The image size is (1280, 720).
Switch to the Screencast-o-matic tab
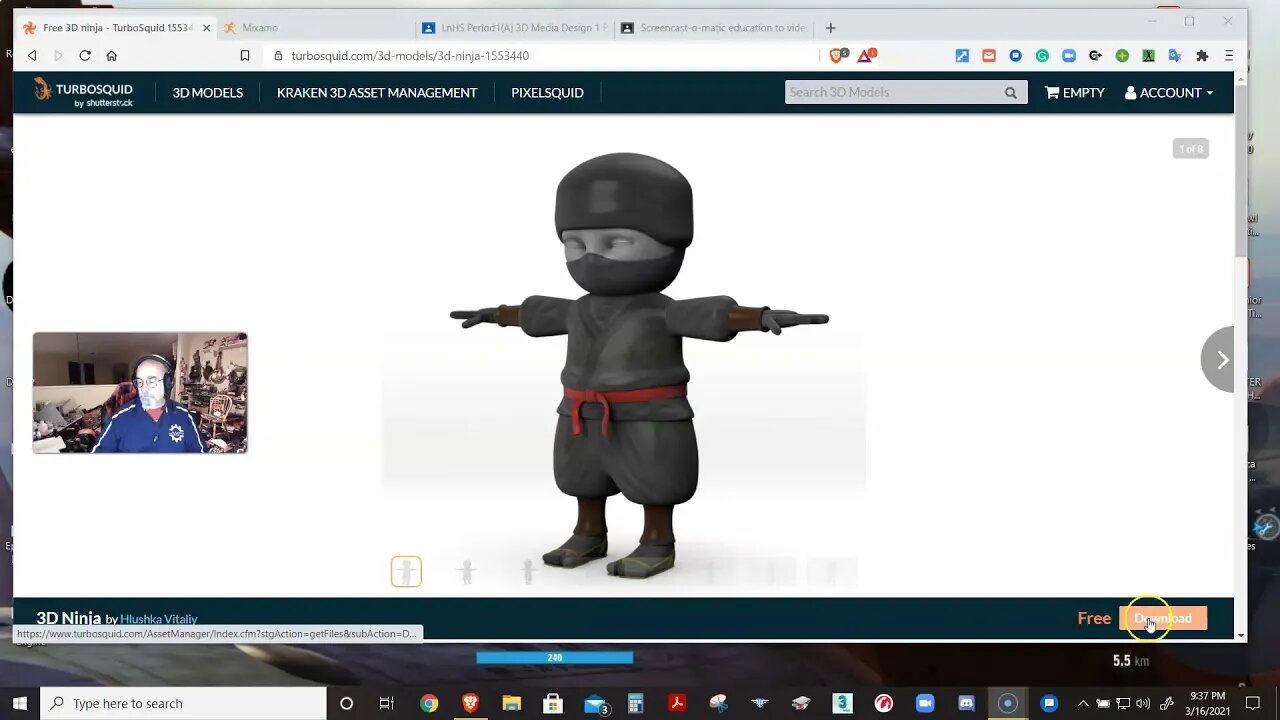(714, 28)
